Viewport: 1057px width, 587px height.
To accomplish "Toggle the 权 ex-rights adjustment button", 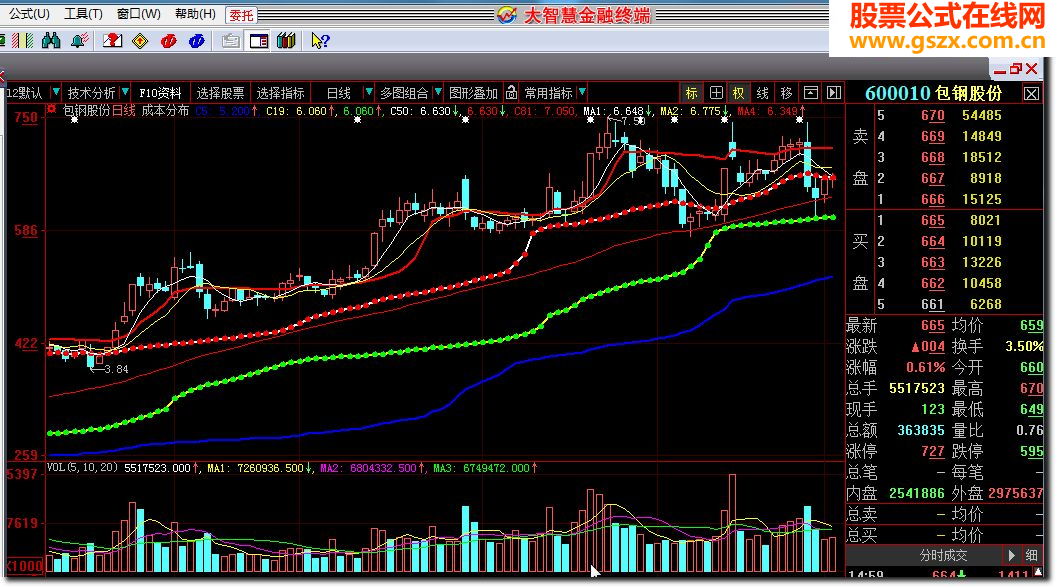I will point(739,93).
